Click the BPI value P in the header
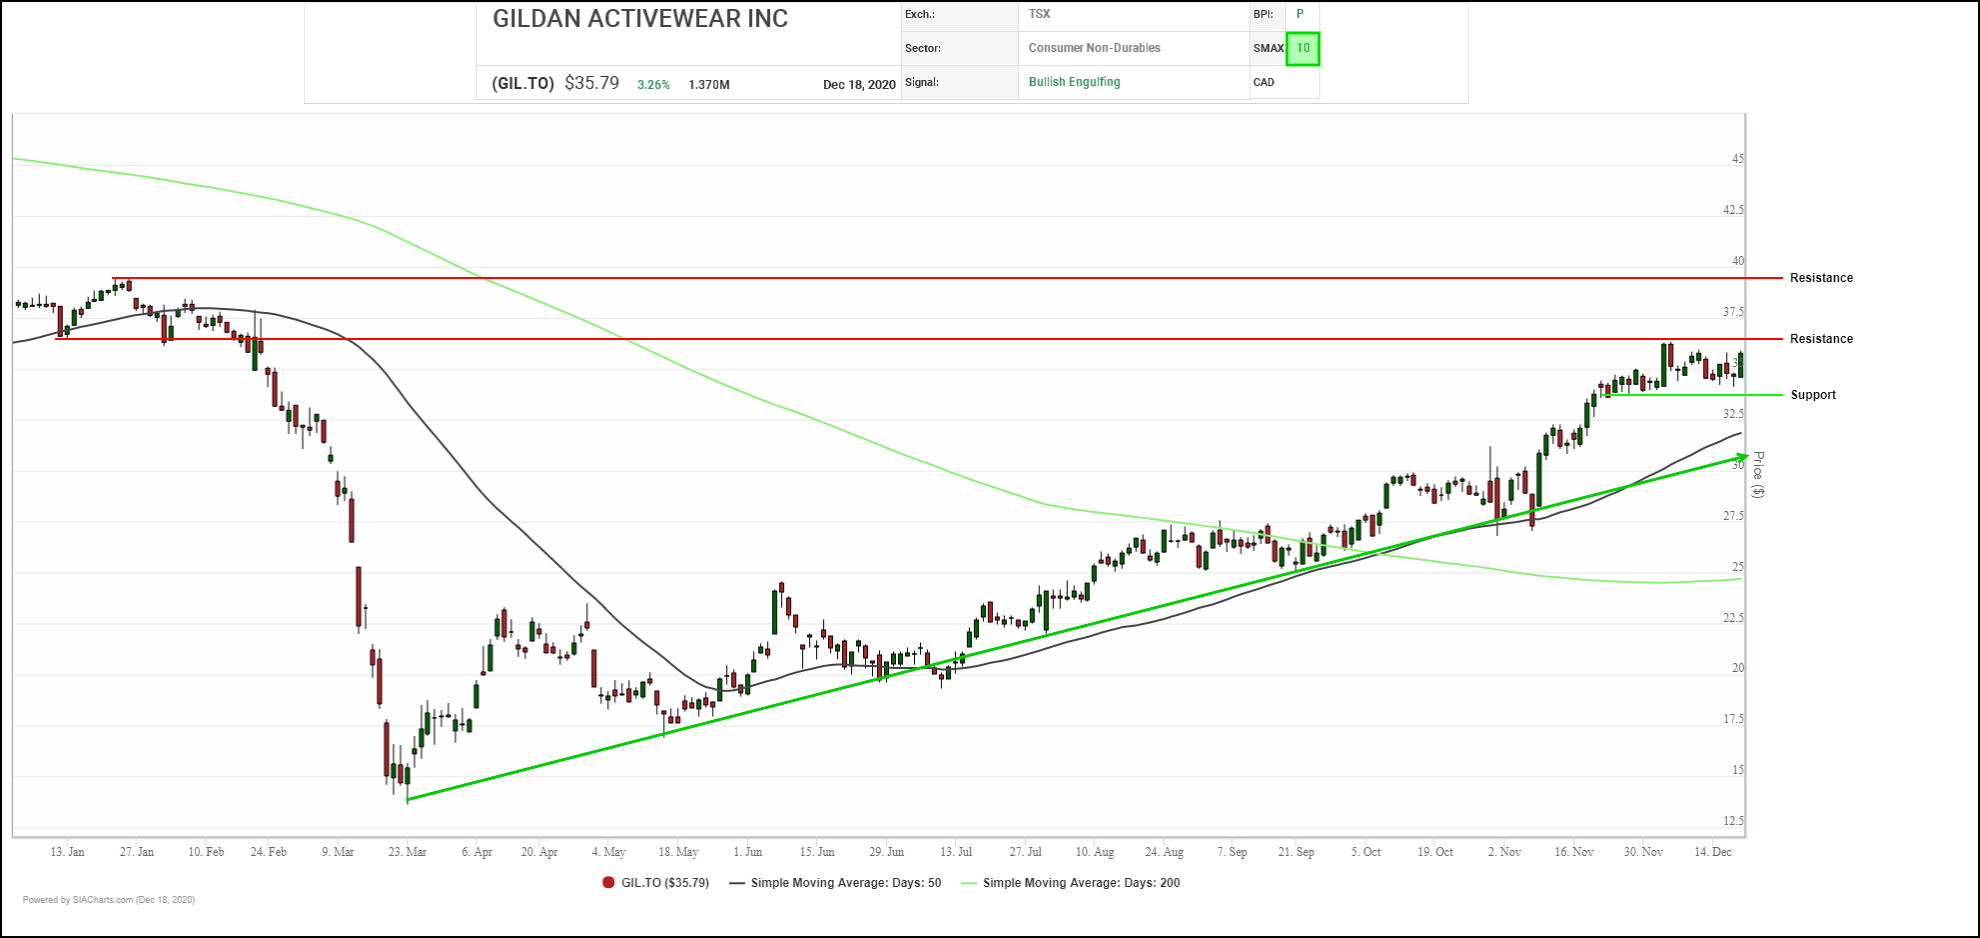The height and width of the screenshot is (938, 1980). [x=1300, y=14]
